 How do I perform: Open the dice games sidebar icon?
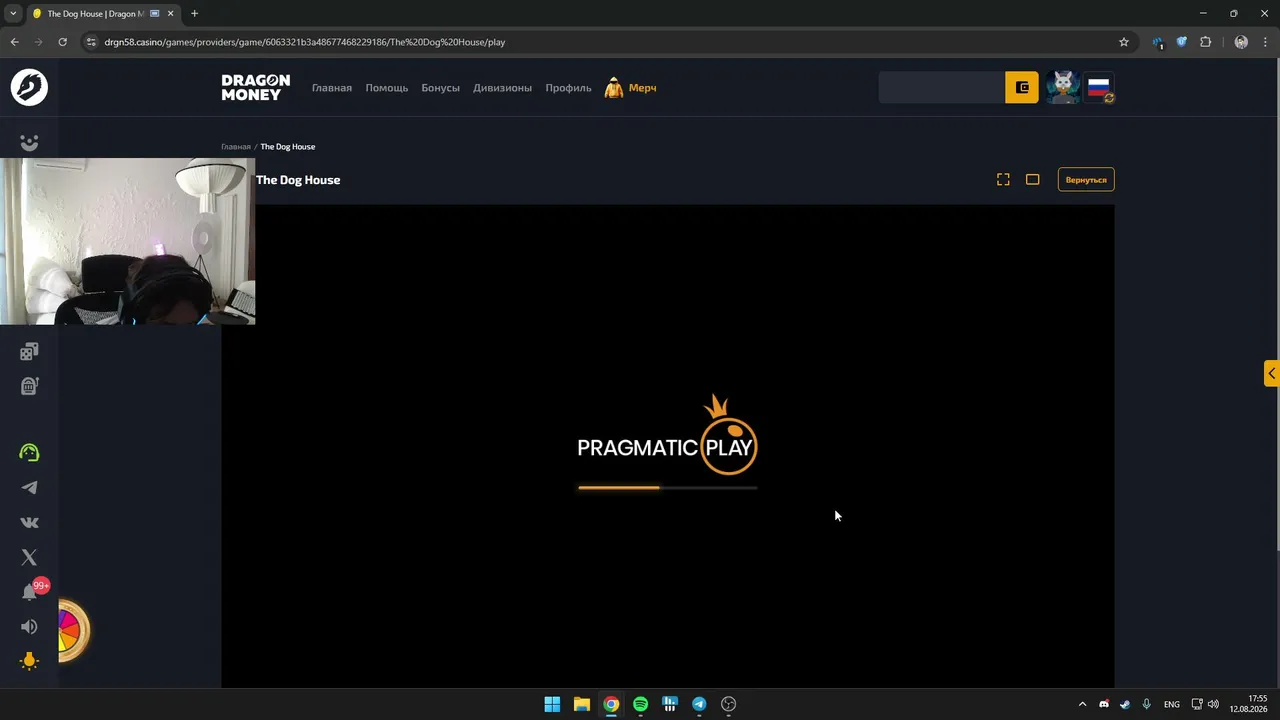29,351
